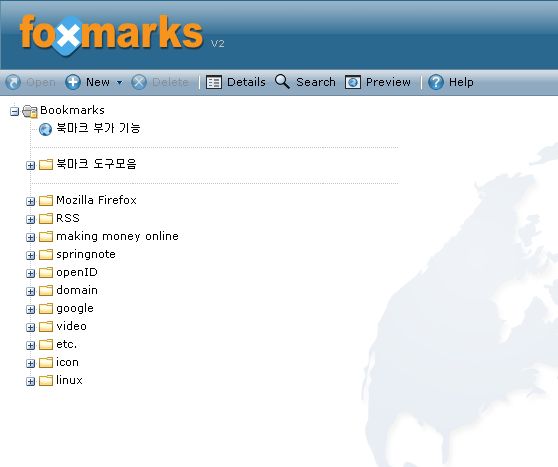The height and width of the screenshot is (467, 558).
Task: Click the Bookmarks root folder icon
Action: pyautogui.click(x=30, y=111)
